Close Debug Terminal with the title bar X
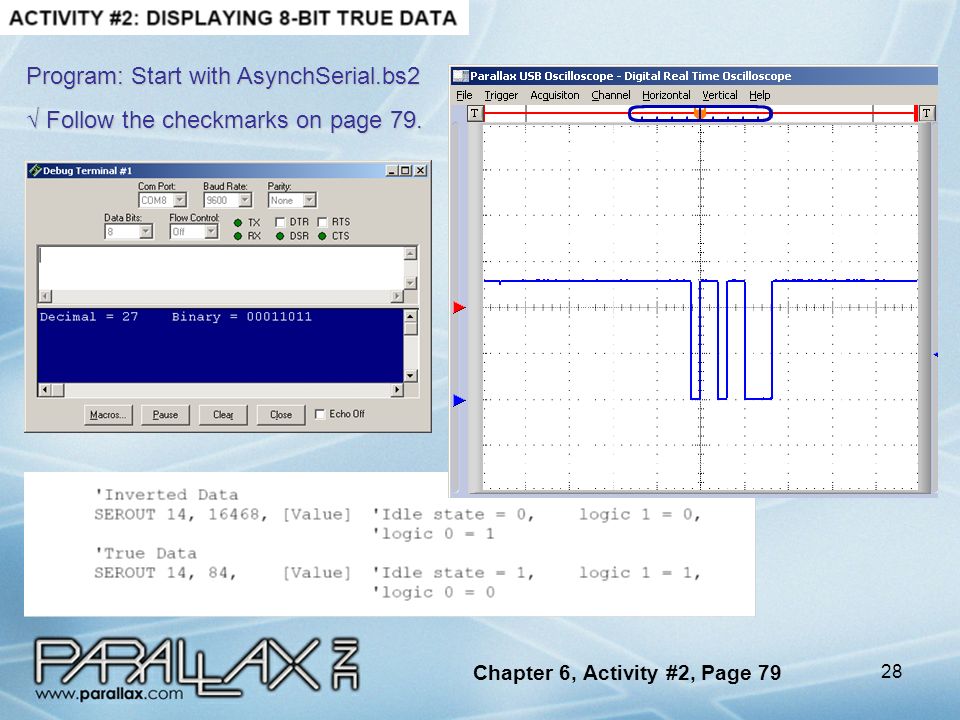This screenshot has height=720, width=960. 420,170
